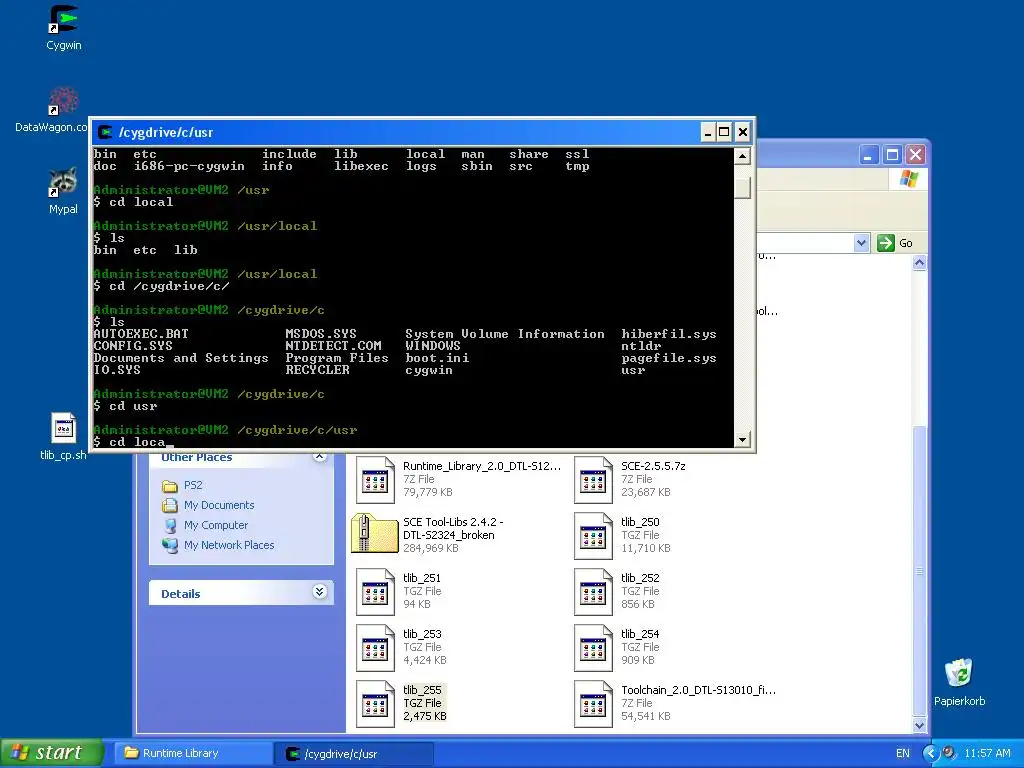1024x768 pixels.
Task: Open the Start menu
Action: coord(52,753)
